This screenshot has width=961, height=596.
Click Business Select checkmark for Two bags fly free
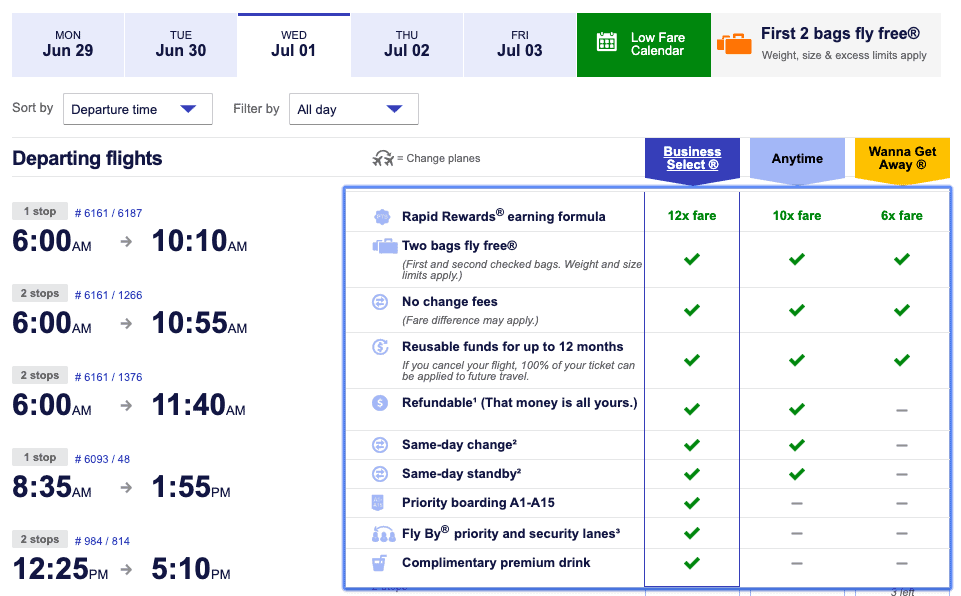point(692,259)
